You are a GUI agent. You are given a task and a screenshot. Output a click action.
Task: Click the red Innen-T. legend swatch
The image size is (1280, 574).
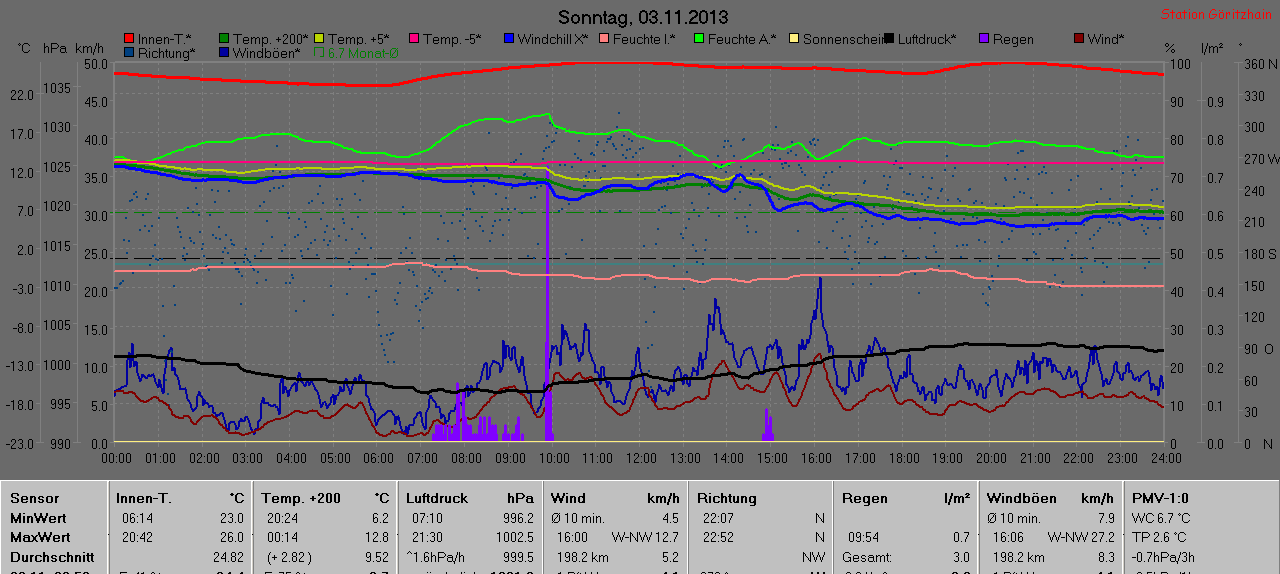[x=127, y=38]
